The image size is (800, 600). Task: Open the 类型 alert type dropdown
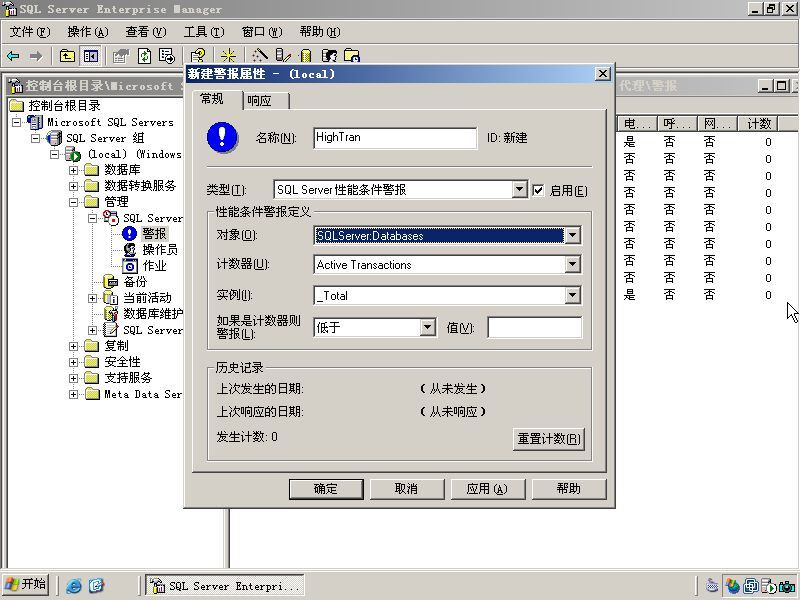pos(519,190)
